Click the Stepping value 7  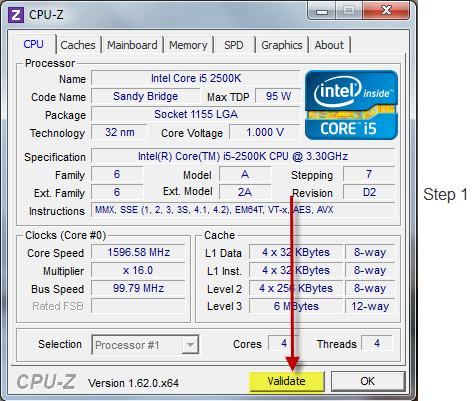pyautogui.click(x=369, y=174)
